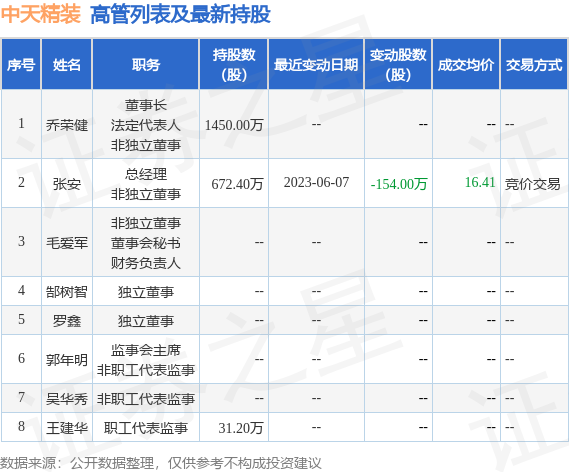The width and height of the screenshot is (569, 472).
Task: Click the 变动股数(股) column header
Action: pyautogui.click(x=398, y=65)
